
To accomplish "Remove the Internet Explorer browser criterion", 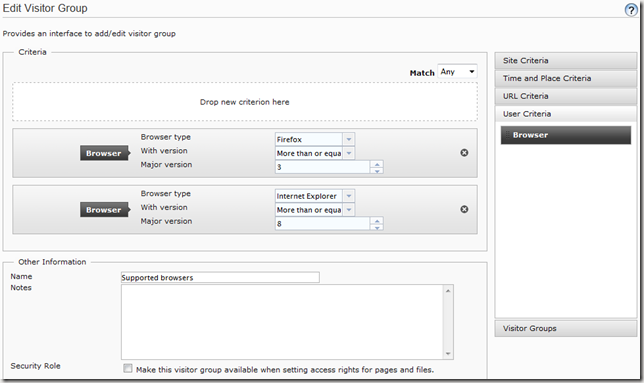I will 464,209.
